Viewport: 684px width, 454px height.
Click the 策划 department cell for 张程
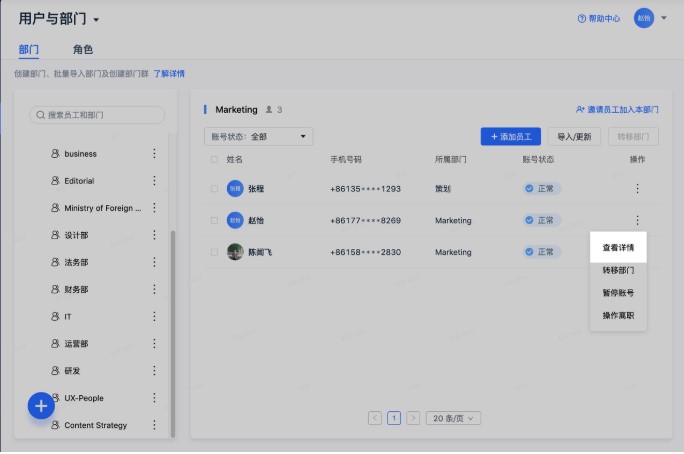443,188
